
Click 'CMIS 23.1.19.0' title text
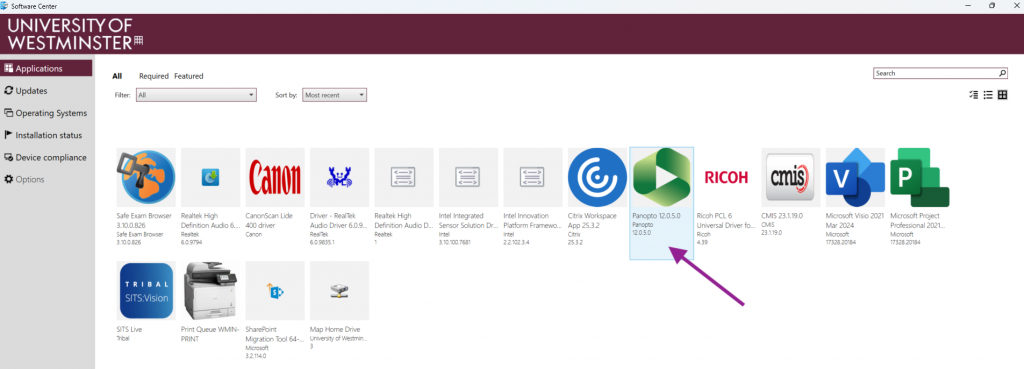pyautogui.click(x=783, y=216)
